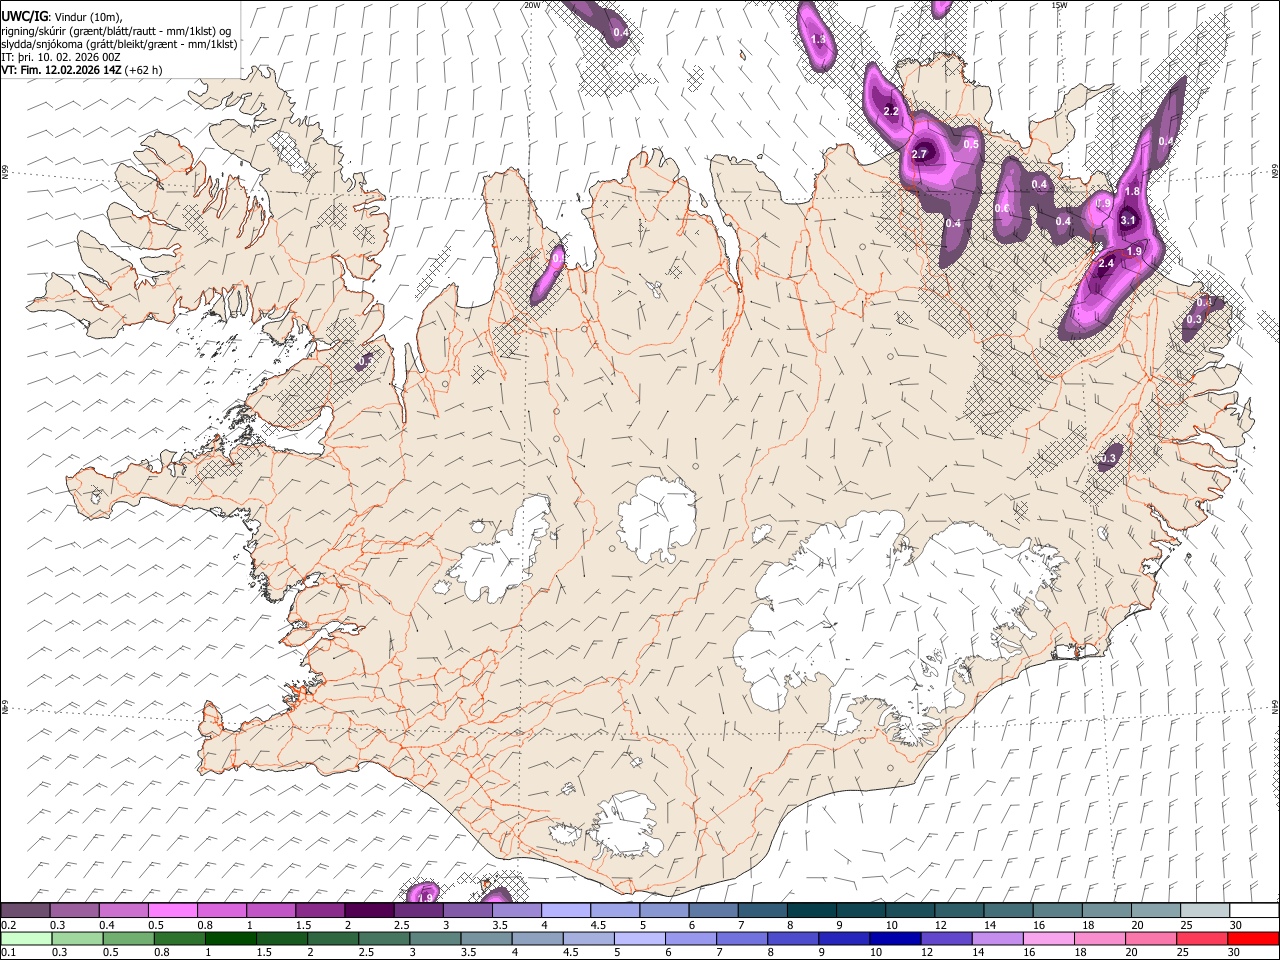1280x960 pixels.
Task: Pick the lilac swatch between 14 and 16, lower legend
Action: click(x=996, y=938)
